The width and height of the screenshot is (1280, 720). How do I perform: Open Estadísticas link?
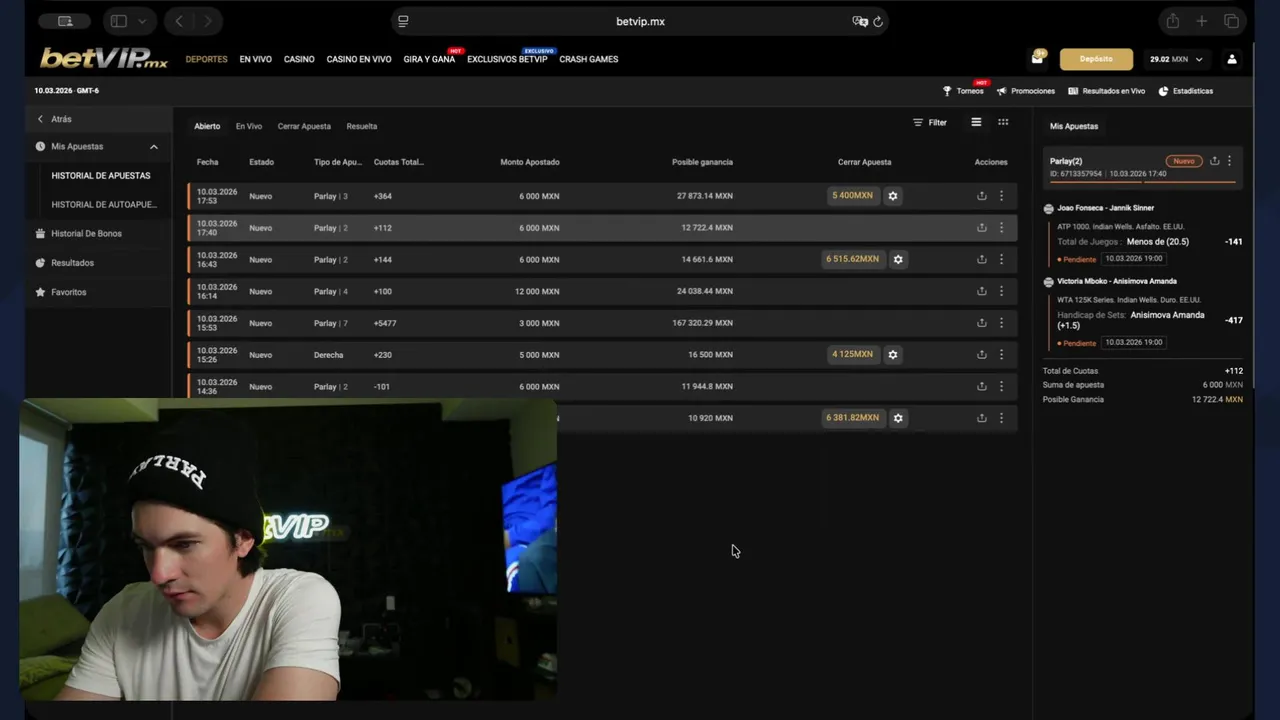click(x=1186, y=91)
